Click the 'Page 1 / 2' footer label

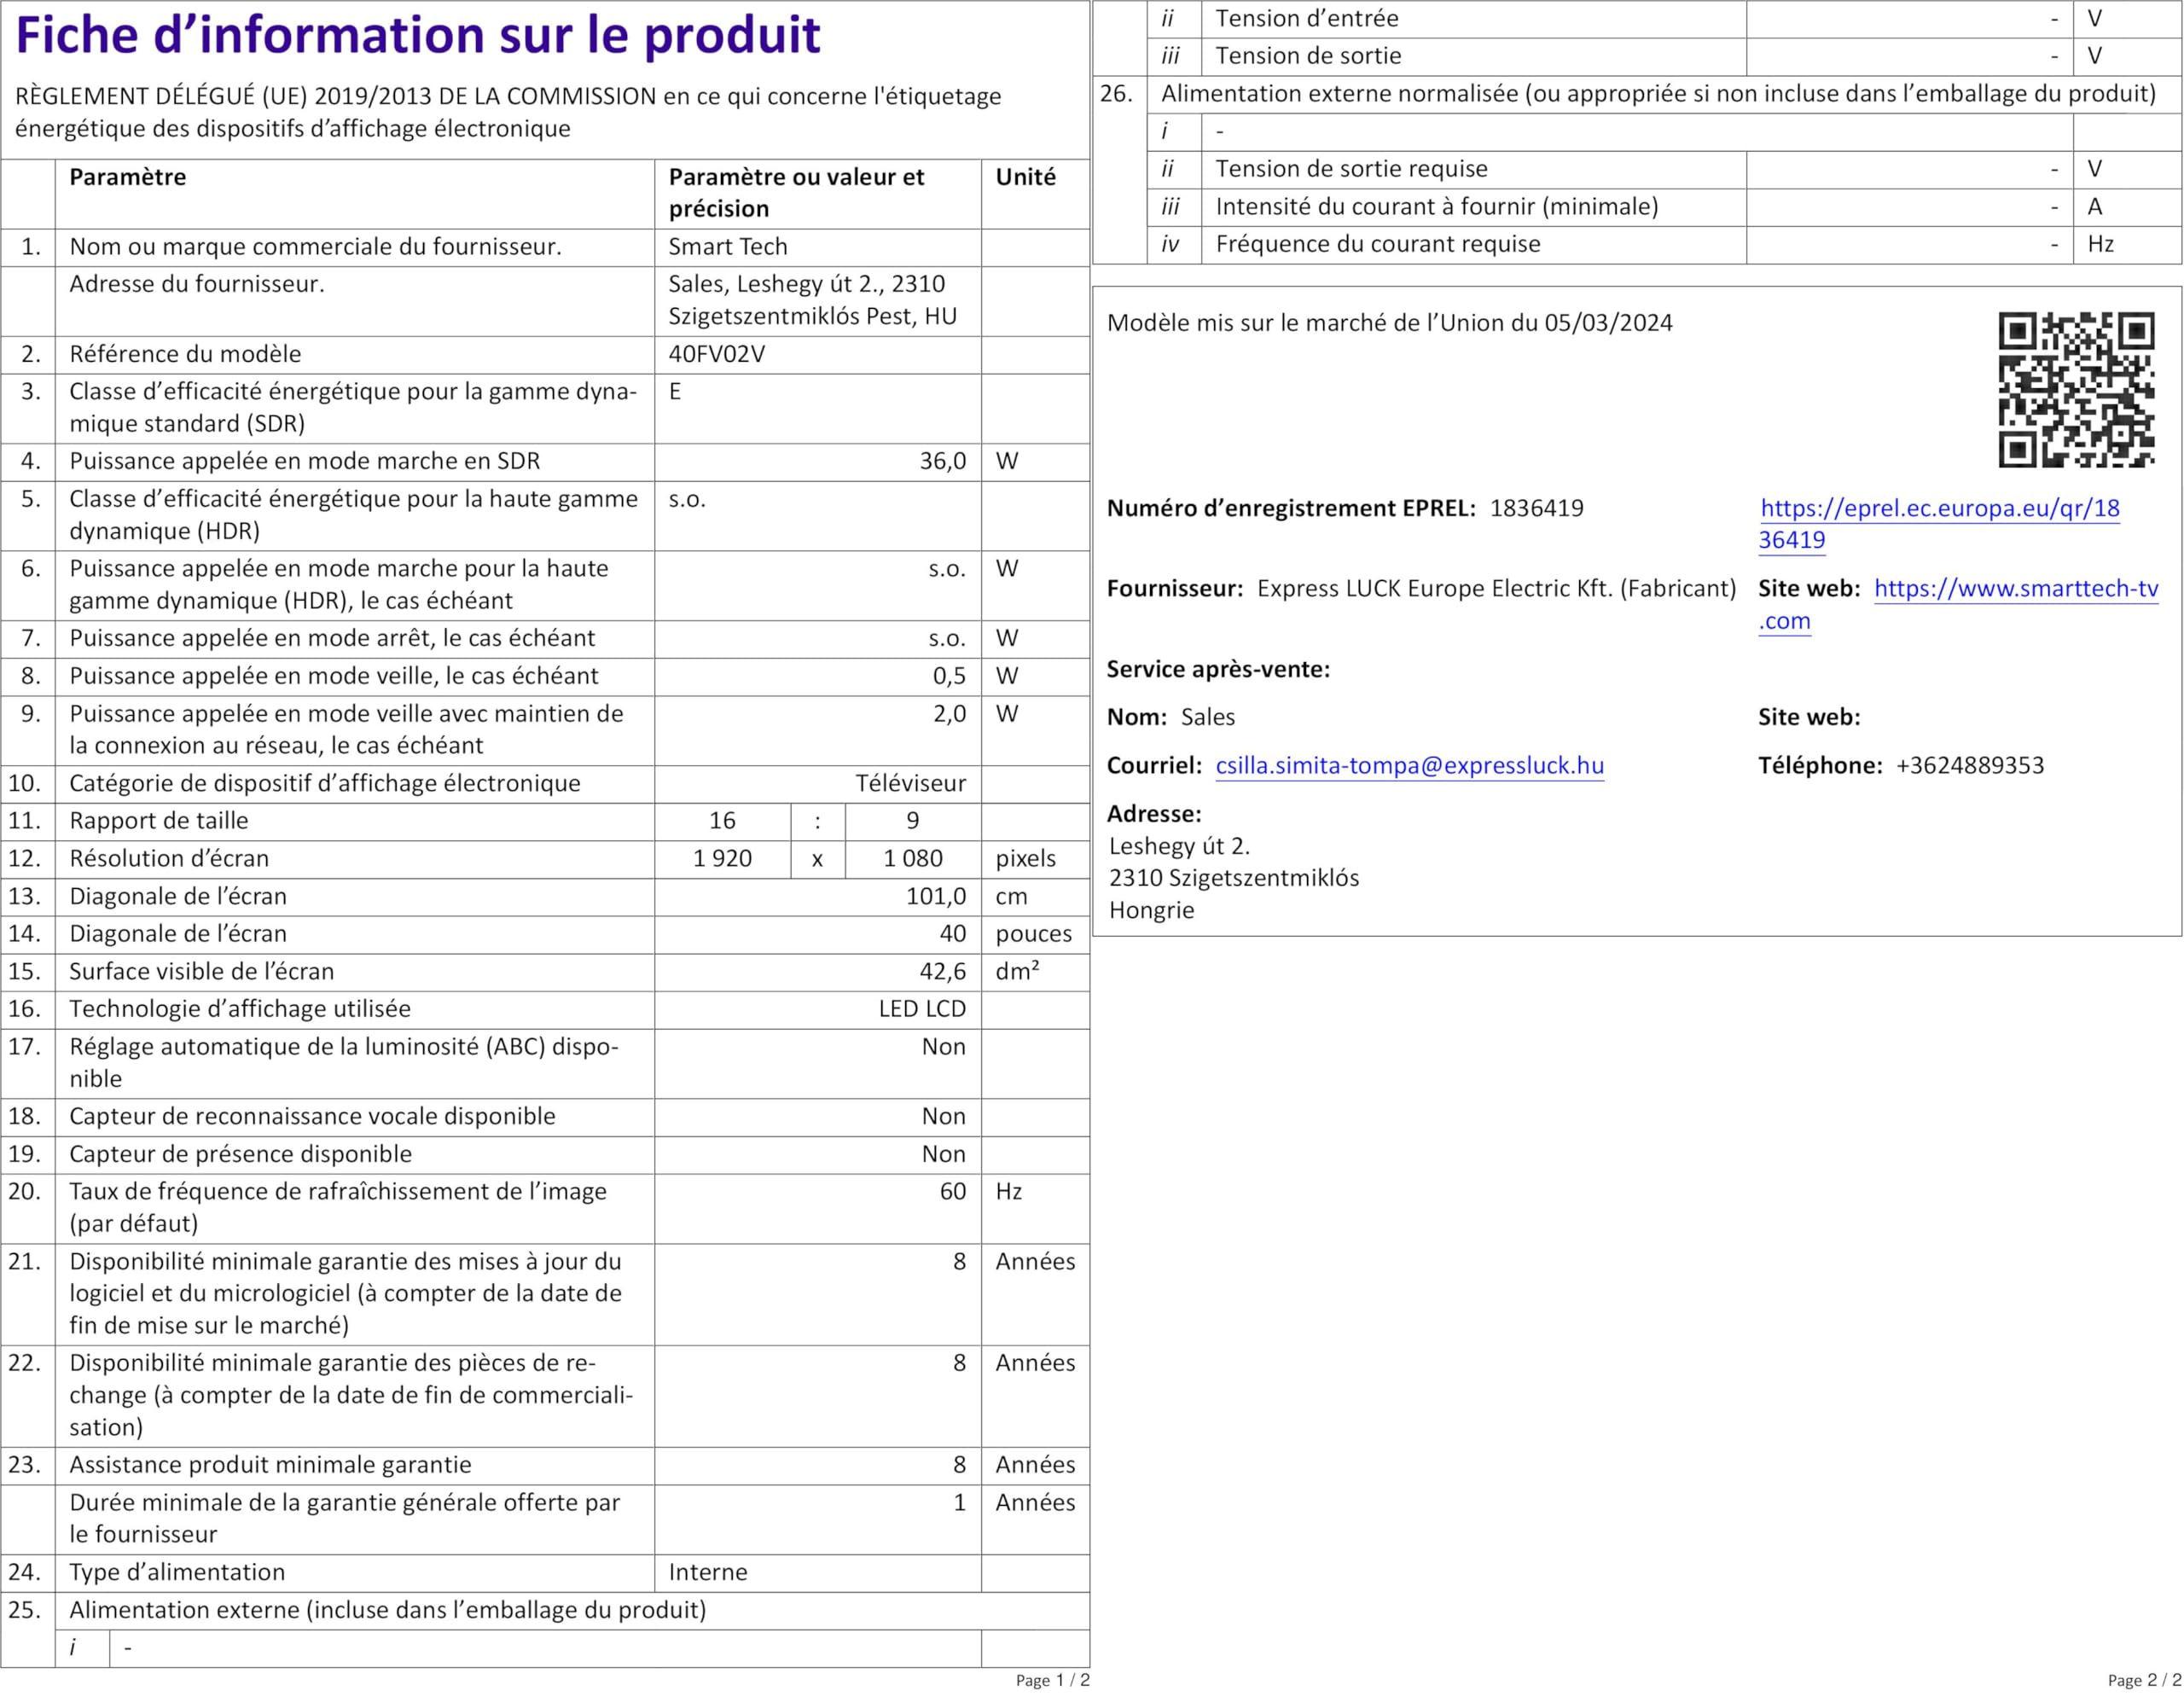1052,1680
